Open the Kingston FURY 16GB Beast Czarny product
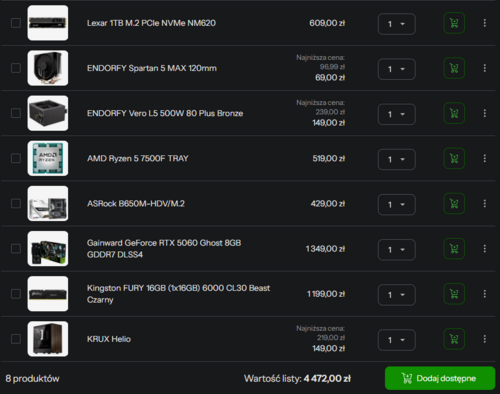Viewport: 500px width, 394px height. coord(178,294)
